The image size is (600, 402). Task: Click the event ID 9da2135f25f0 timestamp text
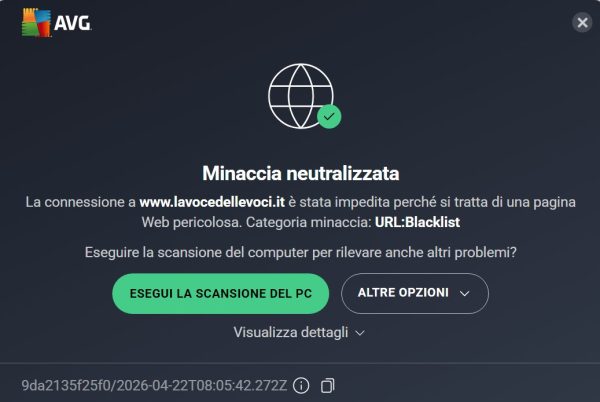(x=154, y=386)
